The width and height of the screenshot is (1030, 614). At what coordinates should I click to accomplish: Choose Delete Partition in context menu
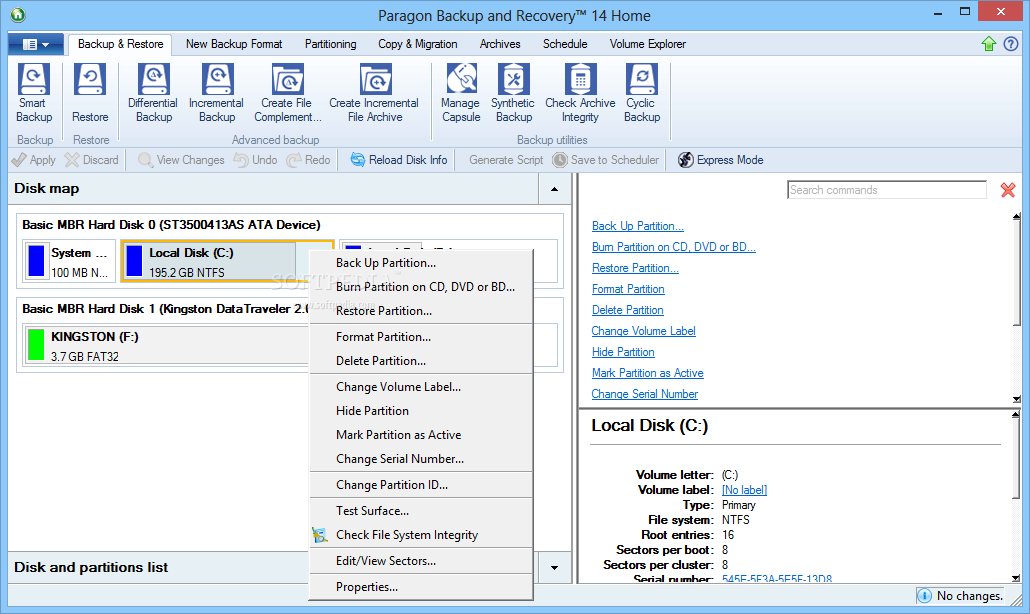click(x=421, y=361)
